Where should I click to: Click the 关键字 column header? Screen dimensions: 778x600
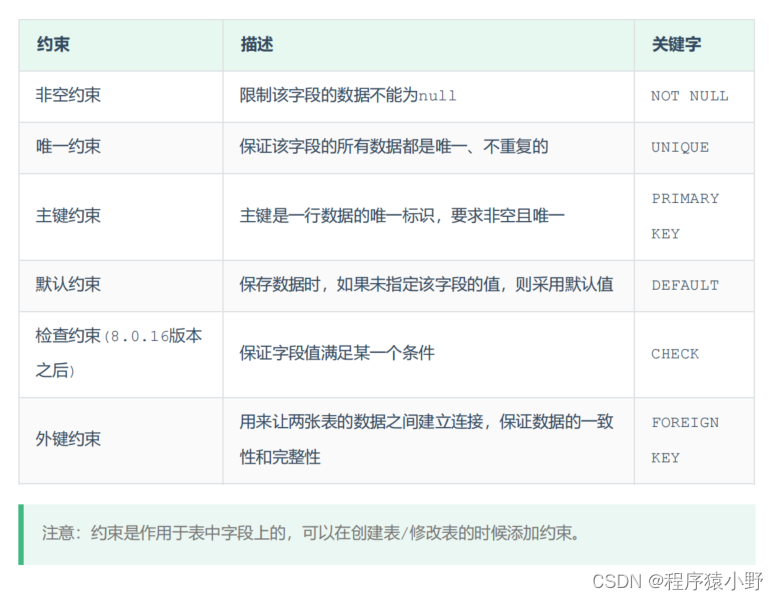(x=676, y=45)
